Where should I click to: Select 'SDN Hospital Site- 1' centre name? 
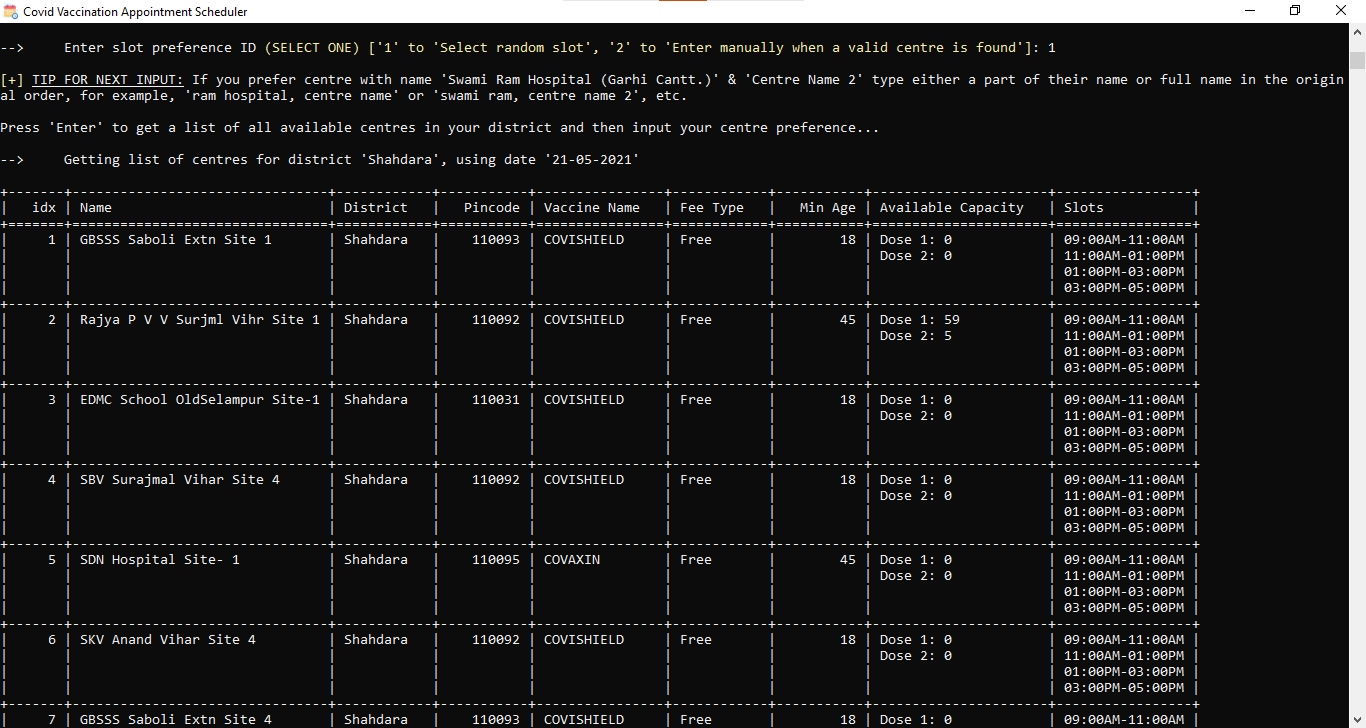point(160,560)
